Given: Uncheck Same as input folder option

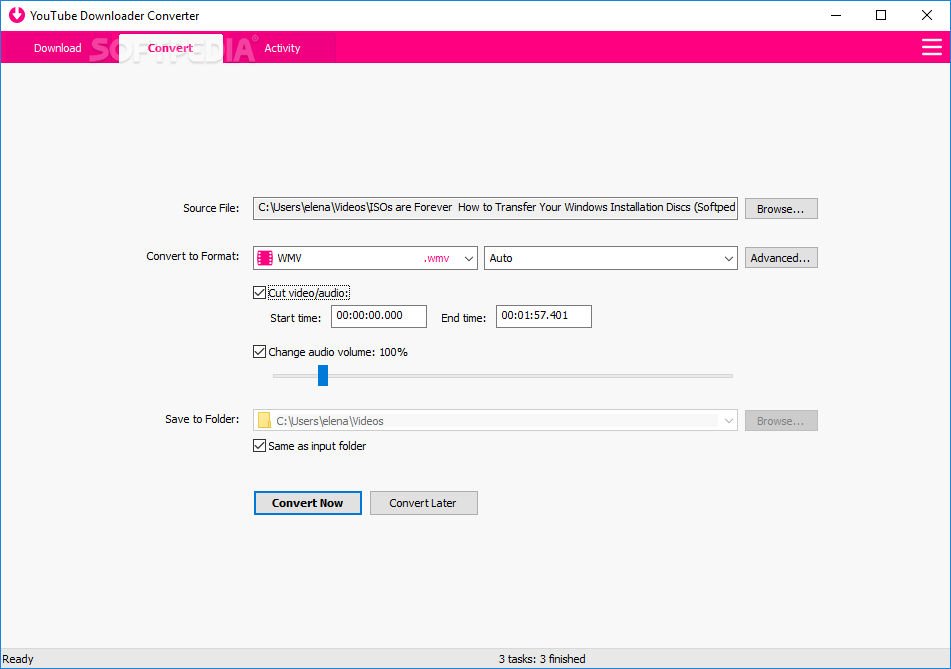Looking at the screenshot, I should pyautogui.click(x=260, y=446).
